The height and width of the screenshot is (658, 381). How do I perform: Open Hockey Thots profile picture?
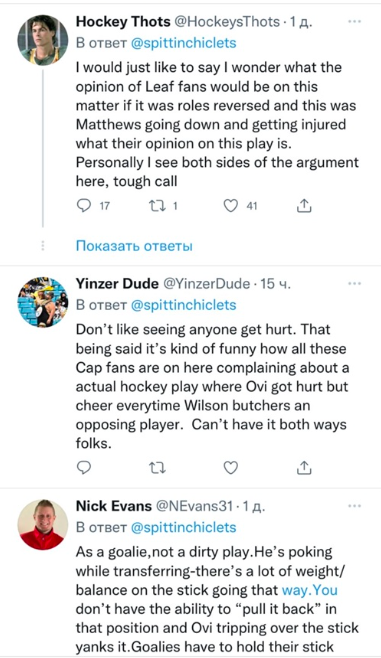tap(42, 40)
